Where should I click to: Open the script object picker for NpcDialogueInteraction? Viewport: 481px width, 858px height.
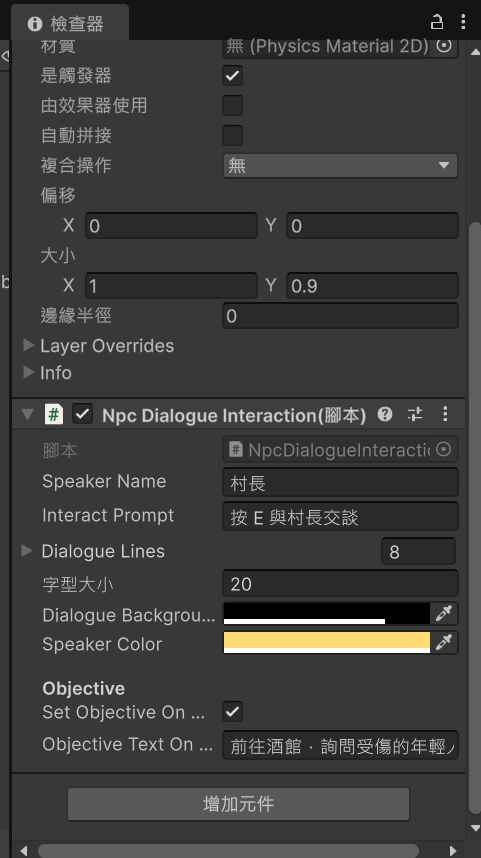point(444,450)
